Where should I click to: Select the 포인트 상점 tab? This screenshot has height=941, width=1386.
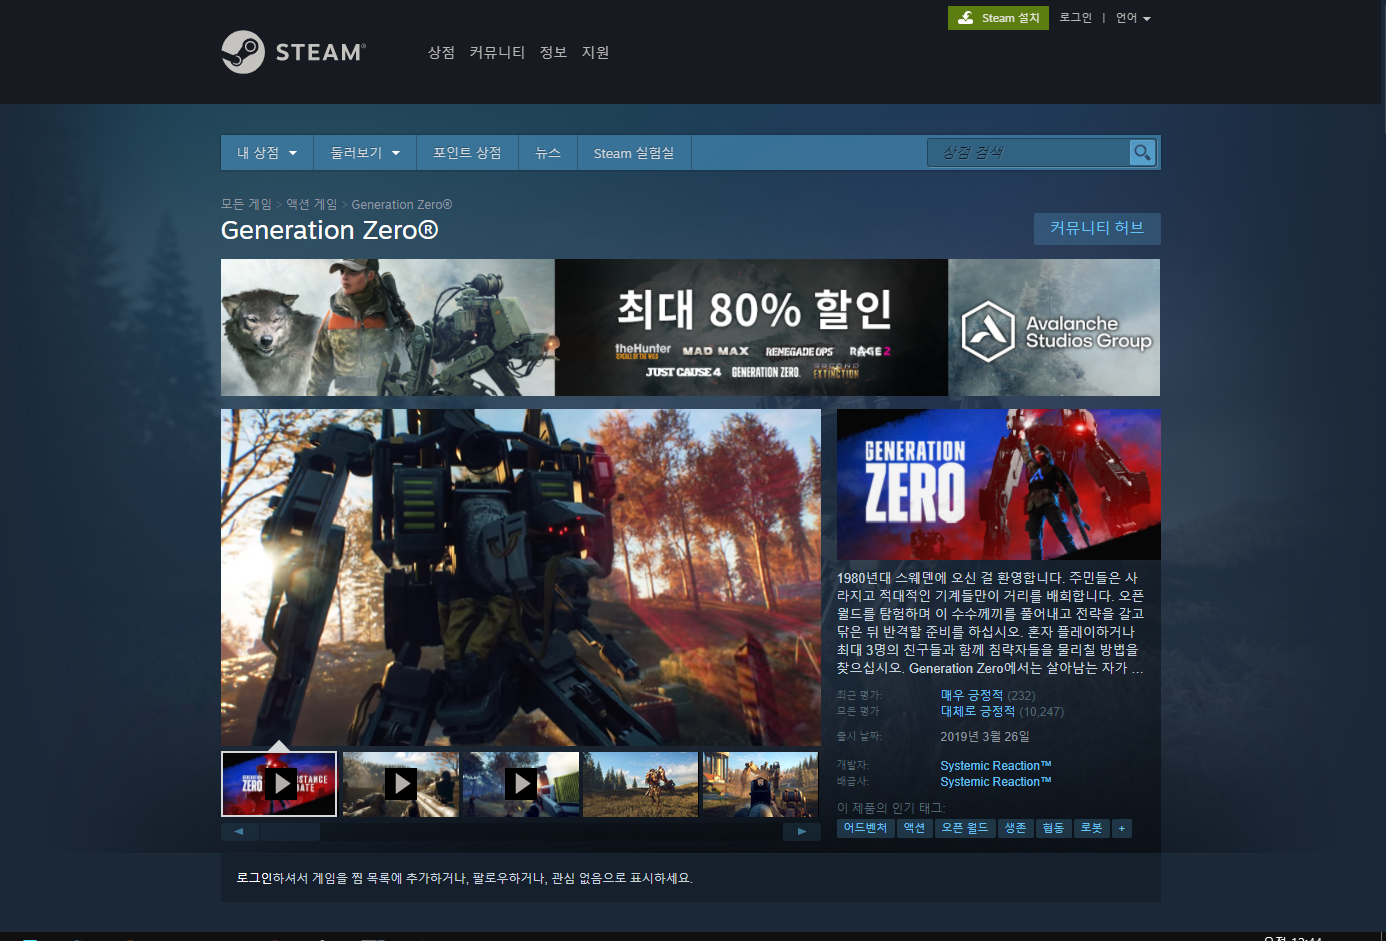click(x=467, y=153)
